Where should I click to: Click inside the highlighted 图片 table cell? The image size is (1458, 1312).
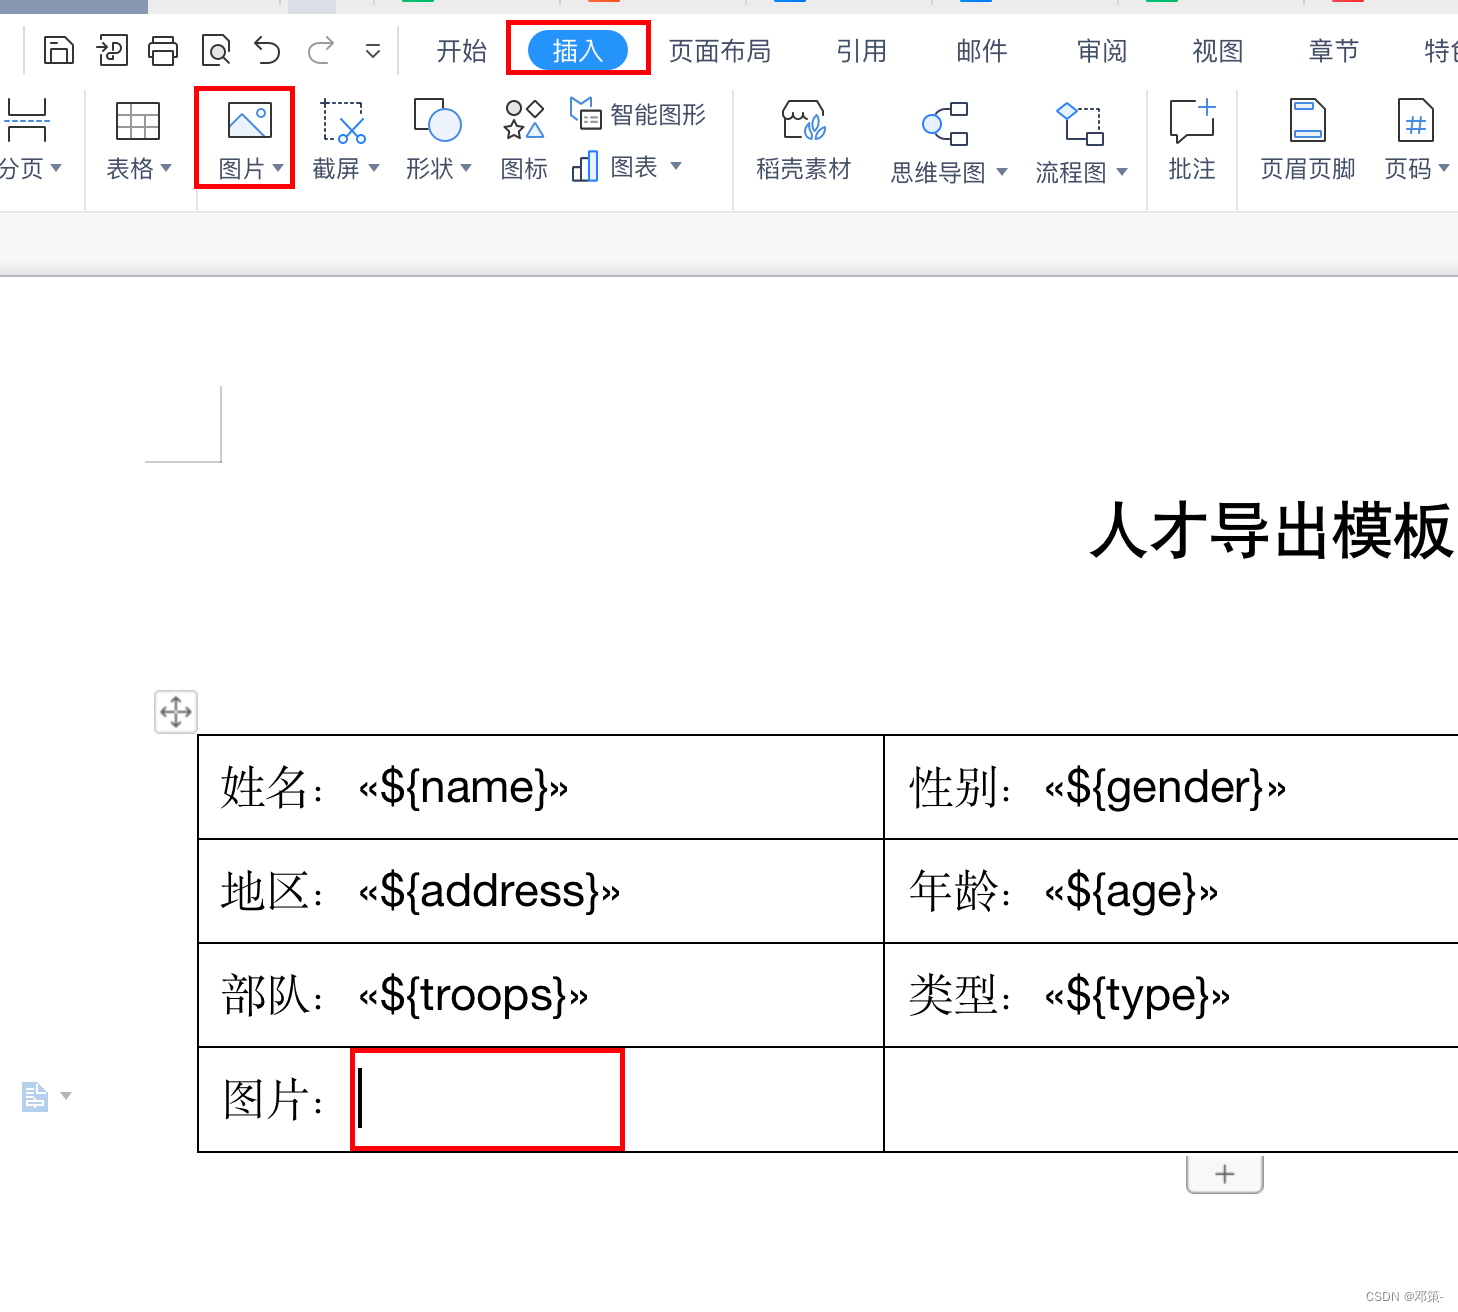pyautogui.click(x=487, y=1099)
